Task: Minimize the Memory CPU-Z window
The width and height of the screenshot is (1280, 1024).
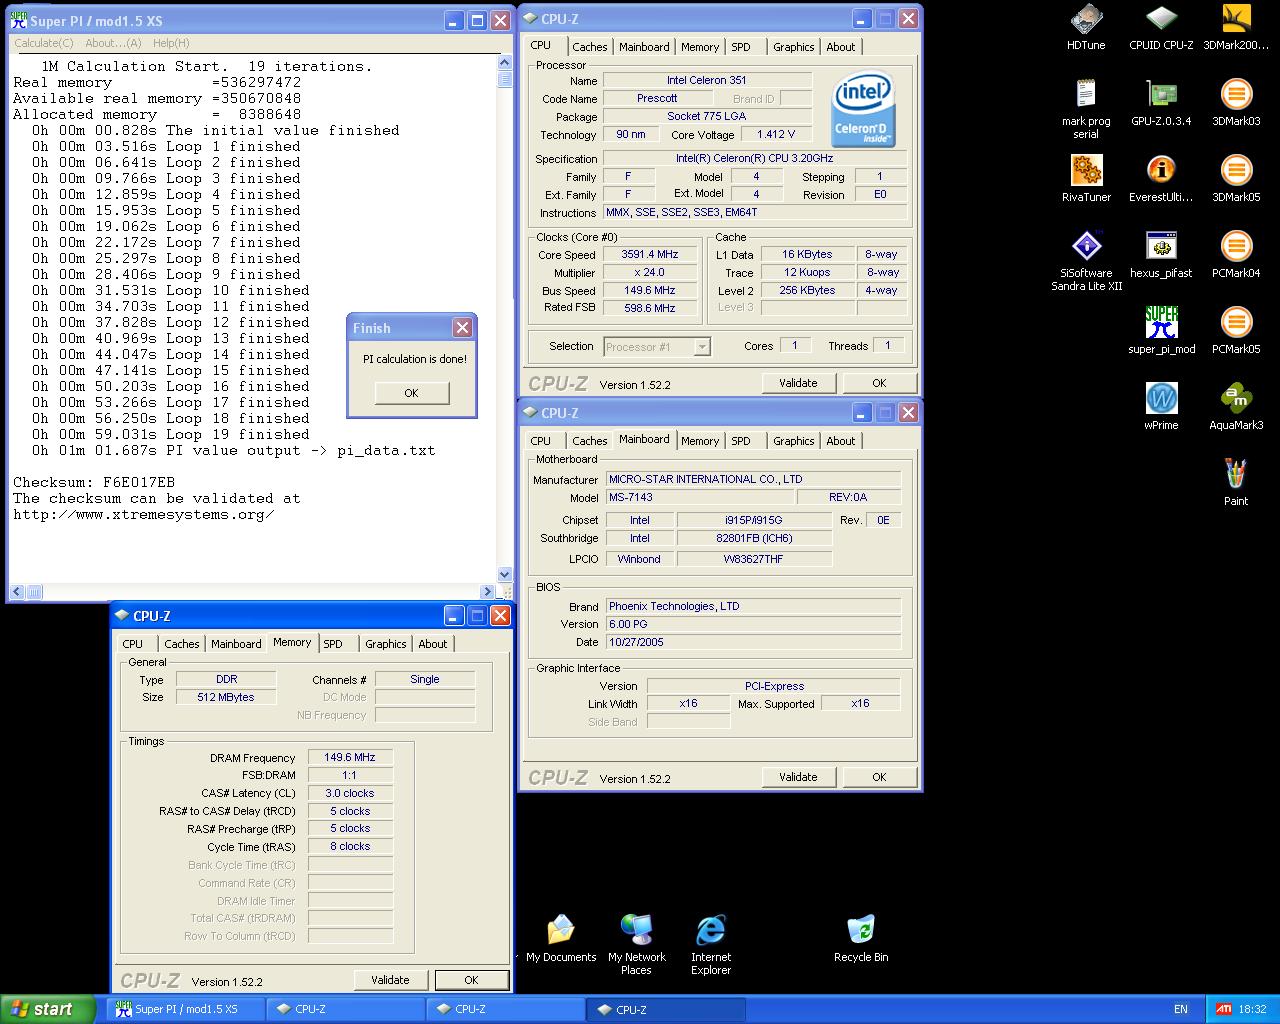Action: (x=453, y=616)
